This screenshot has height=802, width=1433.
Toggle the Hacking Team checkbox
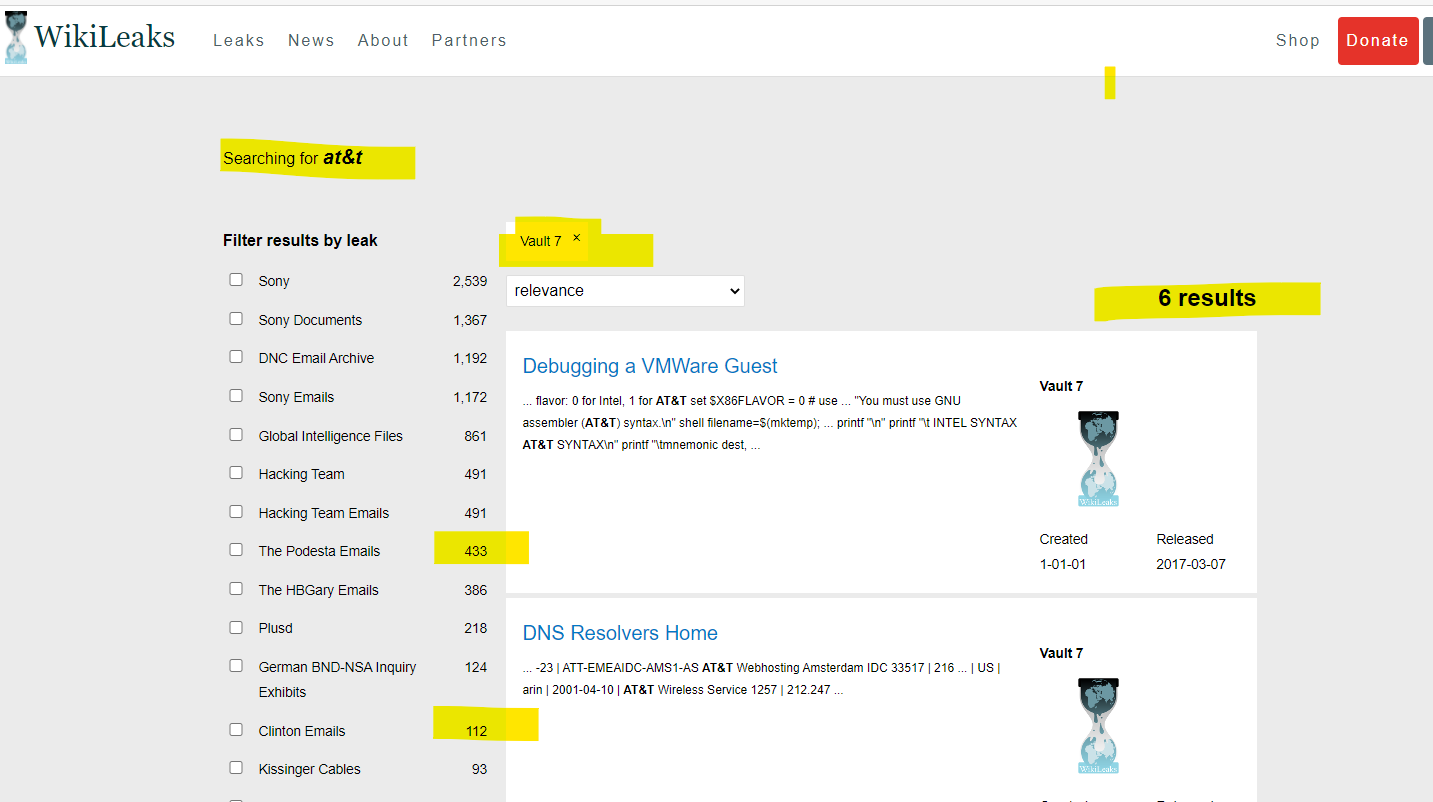(236, 473)
